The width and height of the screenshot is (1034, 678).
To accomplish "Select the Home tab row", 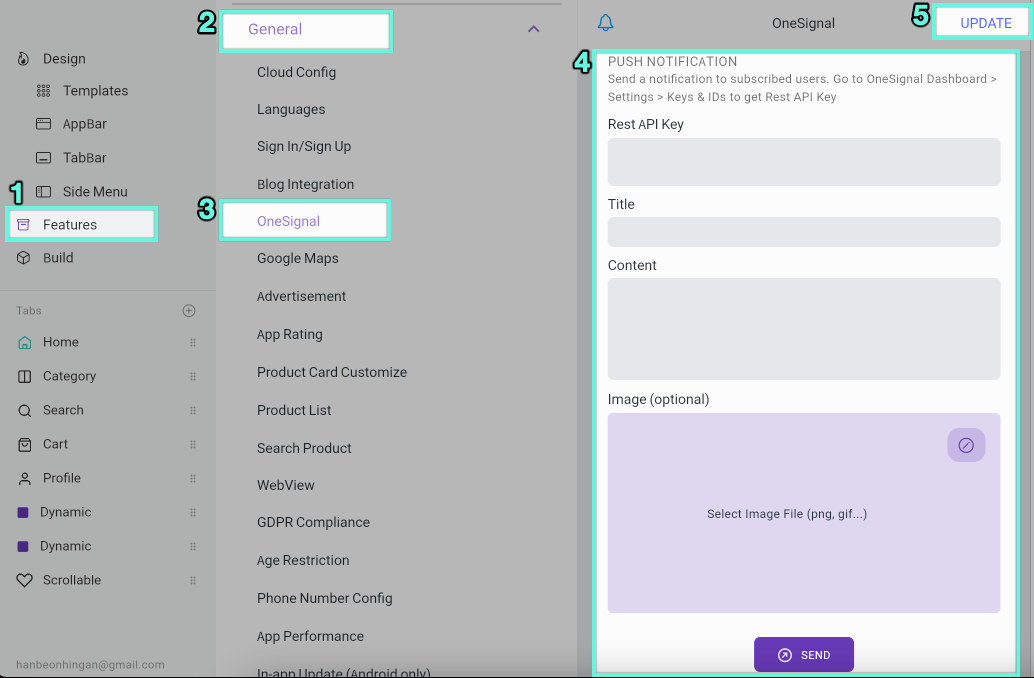I will click(x=107, y=342).
